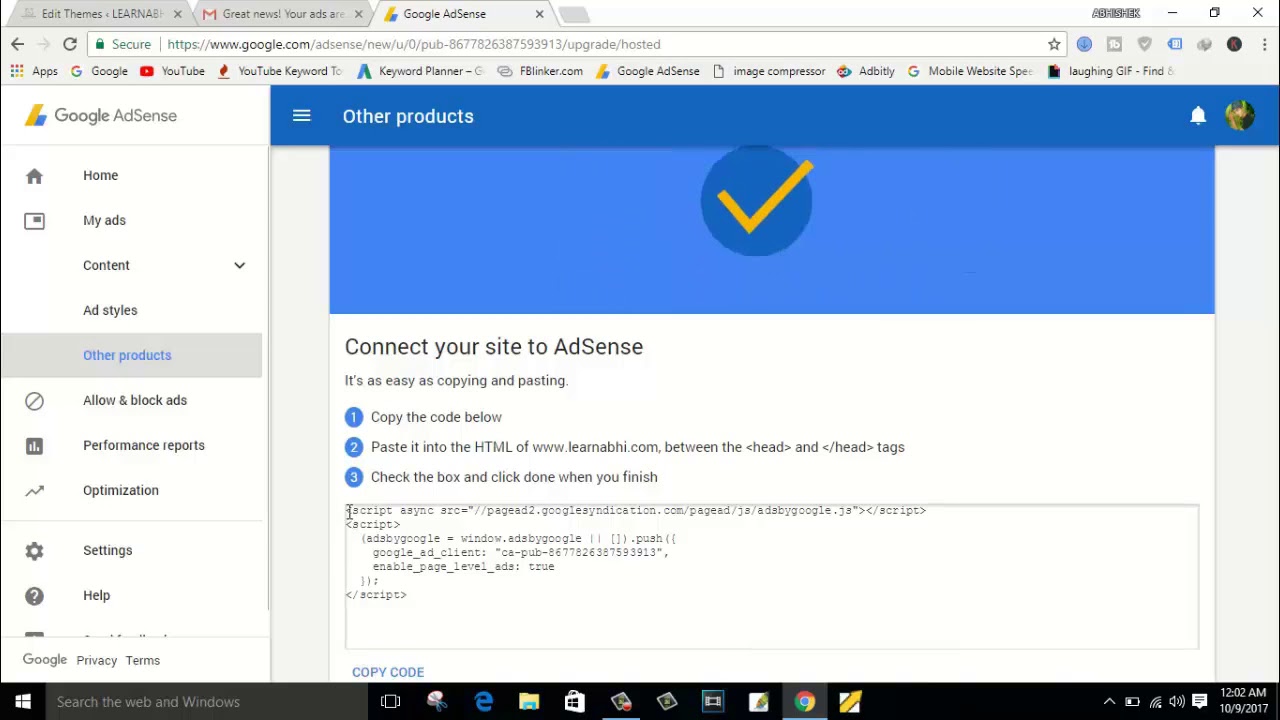Go to Home in the sidebar
This screenshot has width=1280, height=720.
100,176
